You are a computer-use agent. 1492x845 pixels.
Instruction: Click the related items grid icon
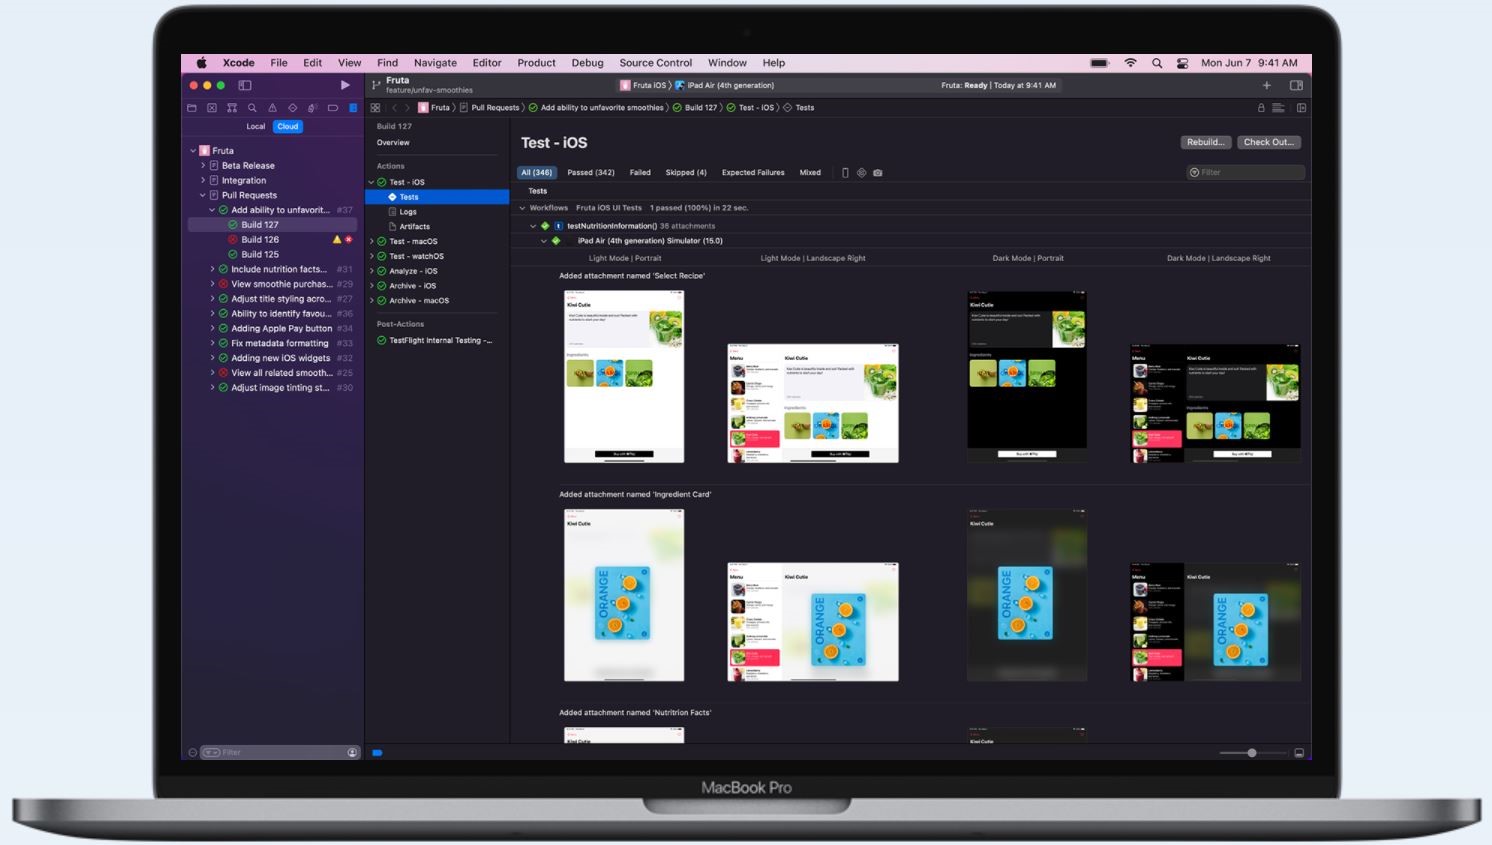(x=375, y=108)
